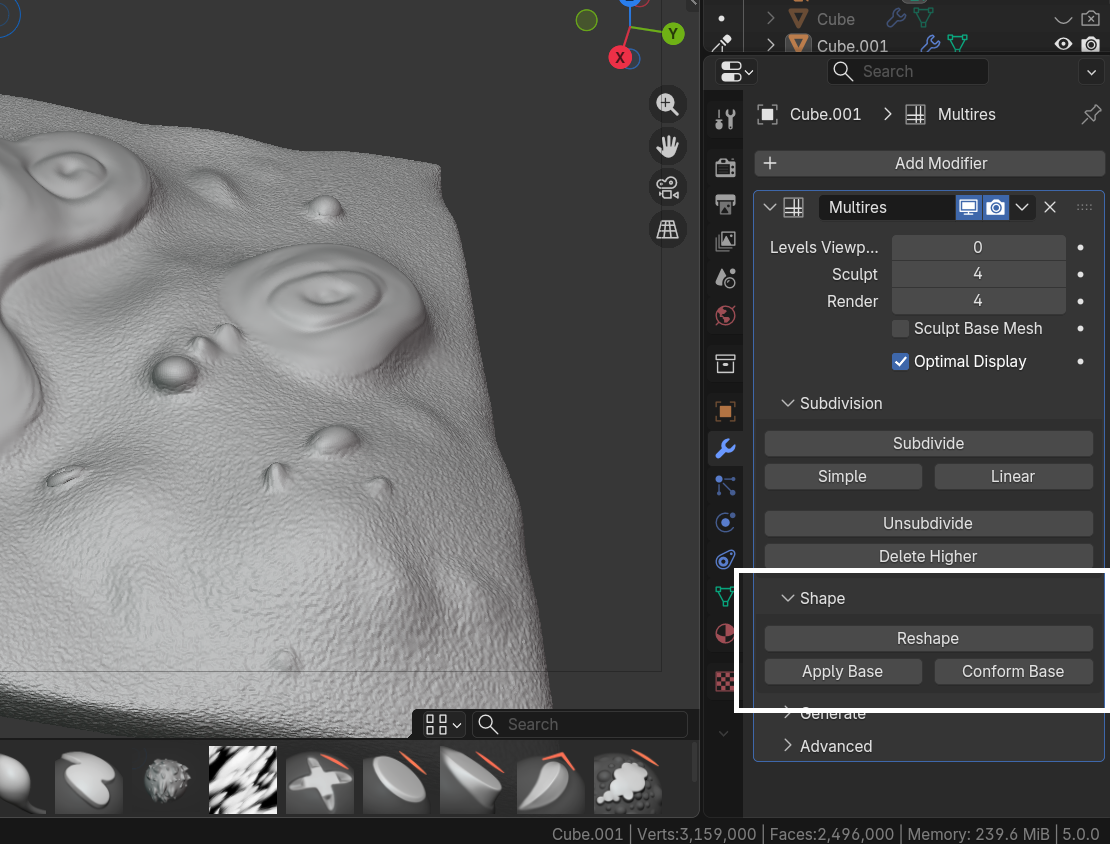Click Cube.001 in the modifier breadcrumb
Viewport: 1110px width, 844px height.
click(x=823, y=114)
